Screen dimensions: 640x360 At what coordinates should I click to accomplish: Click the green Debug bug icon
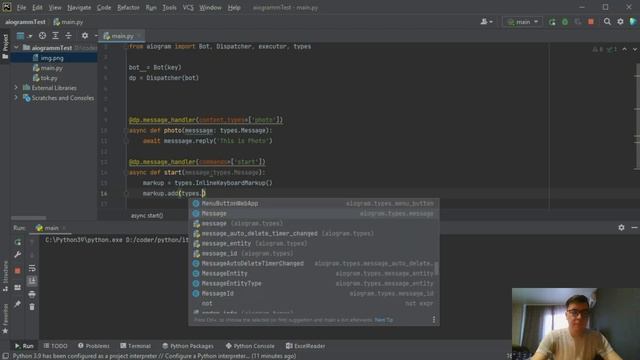(565, 22)
